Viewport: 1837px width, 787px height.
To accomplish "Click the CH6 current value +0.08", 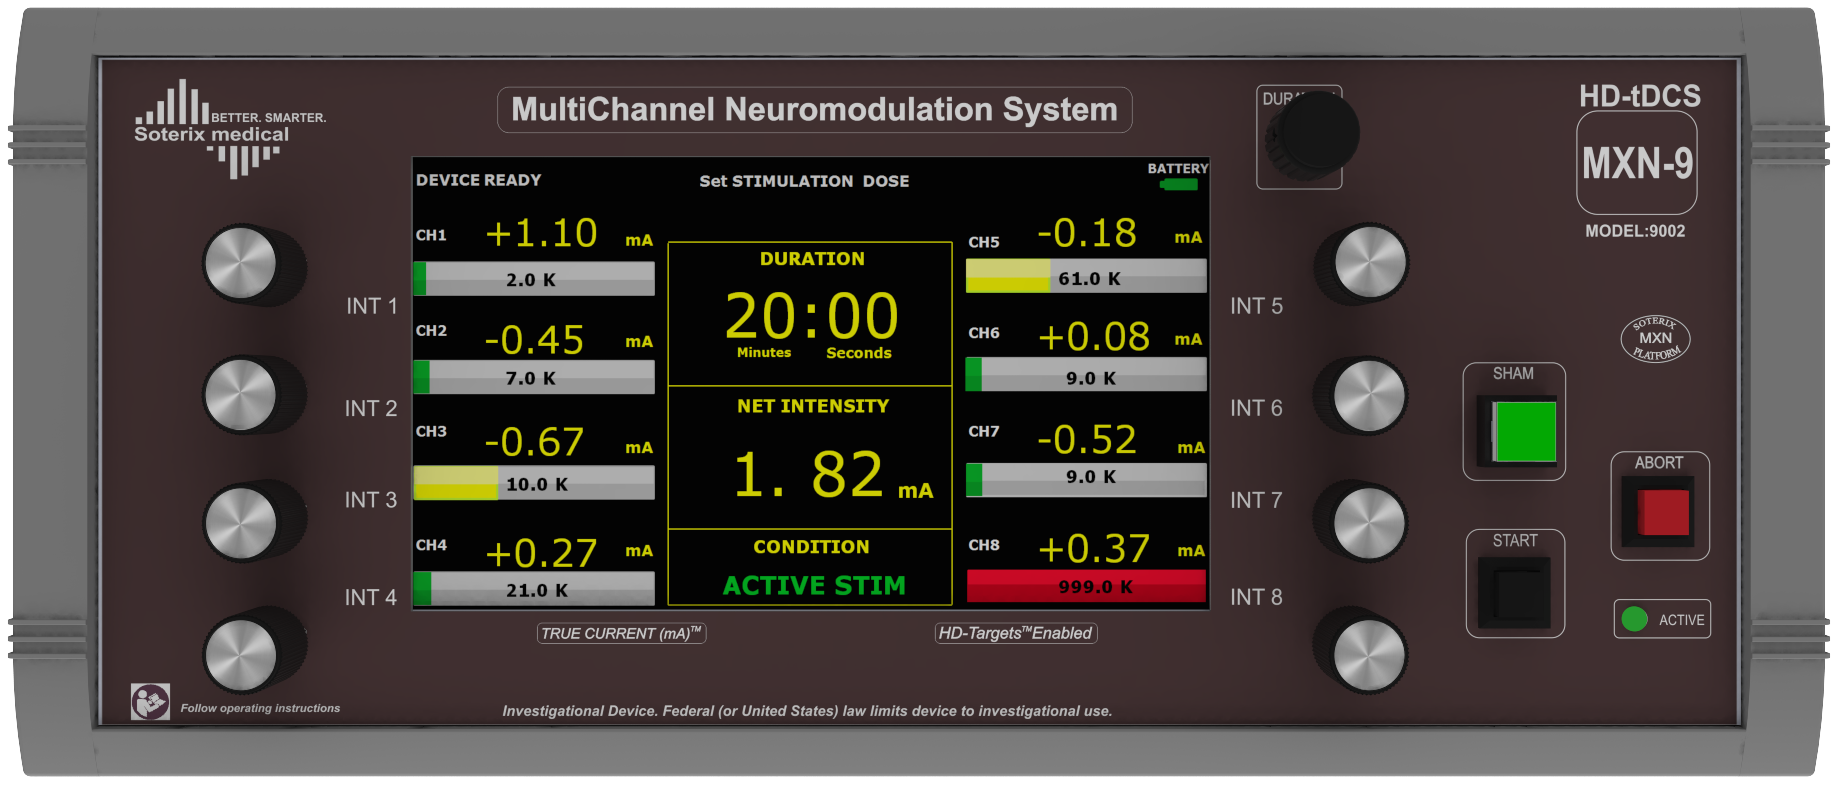I will [x=1094, y=337].
